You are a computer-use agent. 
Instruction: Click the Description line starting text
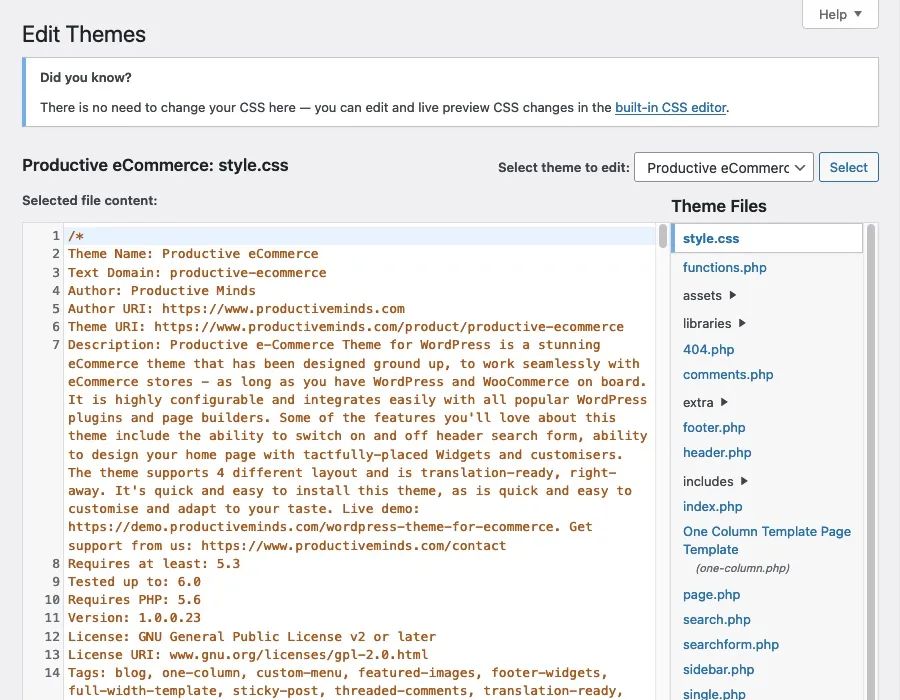pos(334,345)
